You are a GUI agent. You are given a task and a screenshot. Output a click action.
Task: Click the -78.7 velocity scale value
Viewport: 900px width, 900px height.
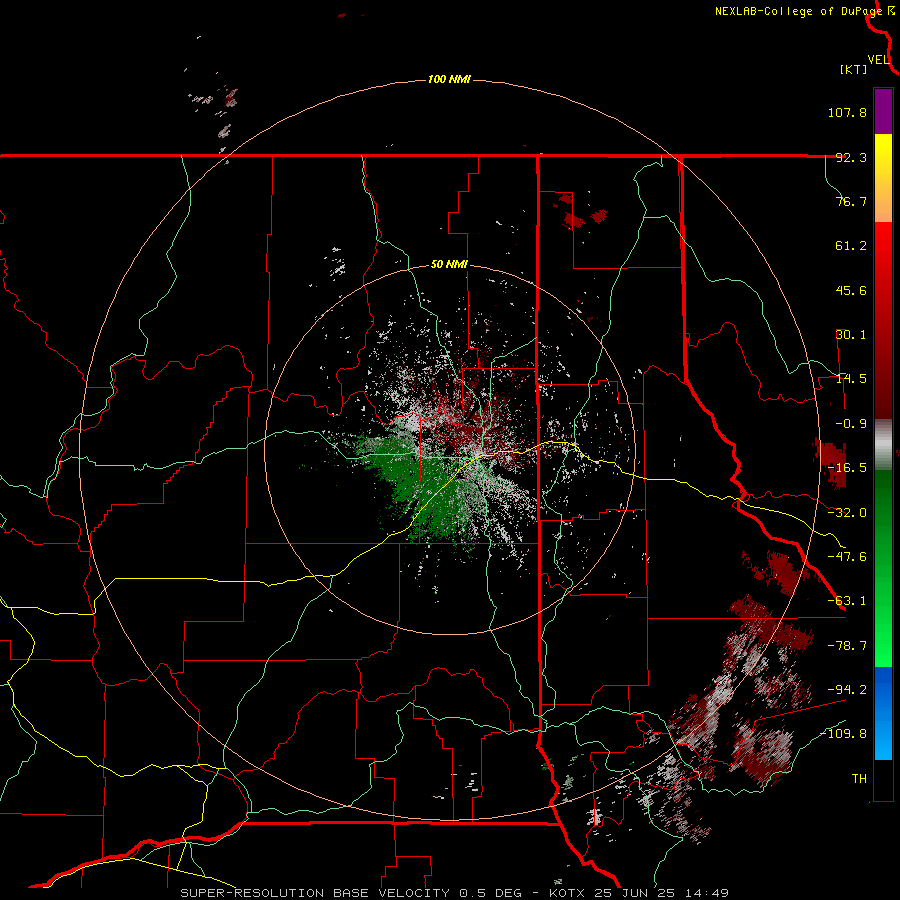[x=847, y=646]
